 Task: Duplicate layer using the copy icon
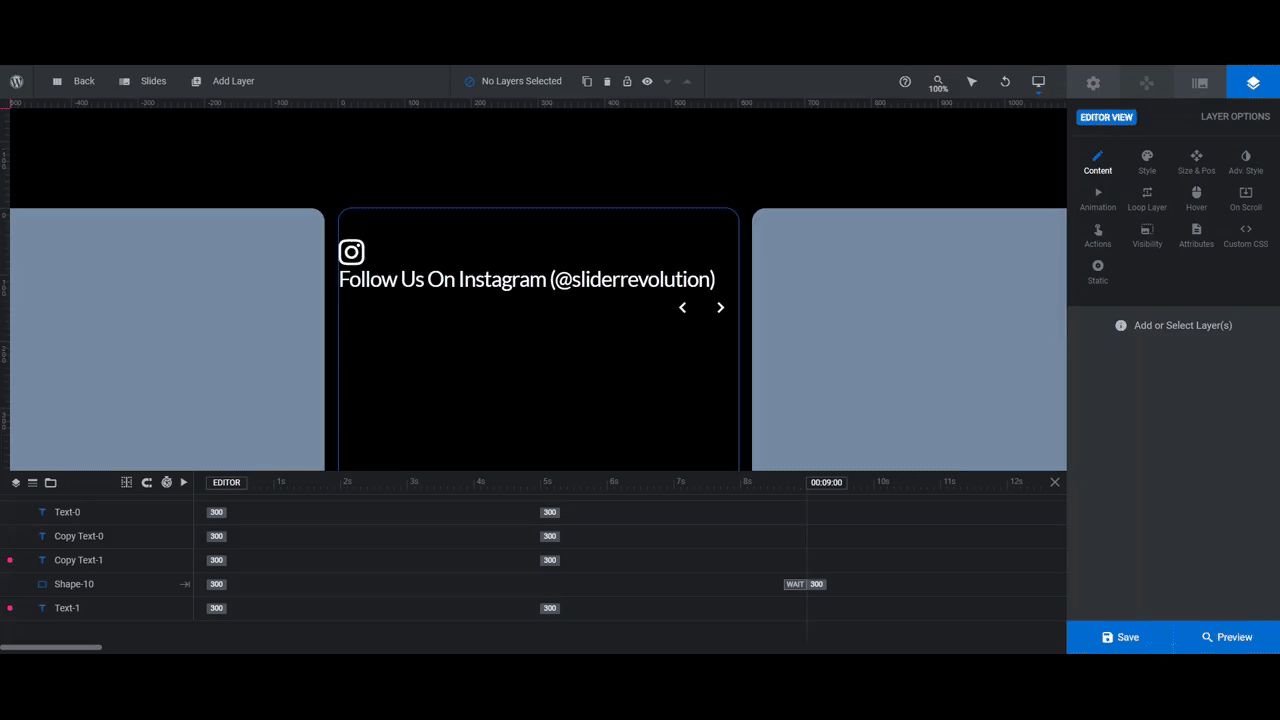587,81
